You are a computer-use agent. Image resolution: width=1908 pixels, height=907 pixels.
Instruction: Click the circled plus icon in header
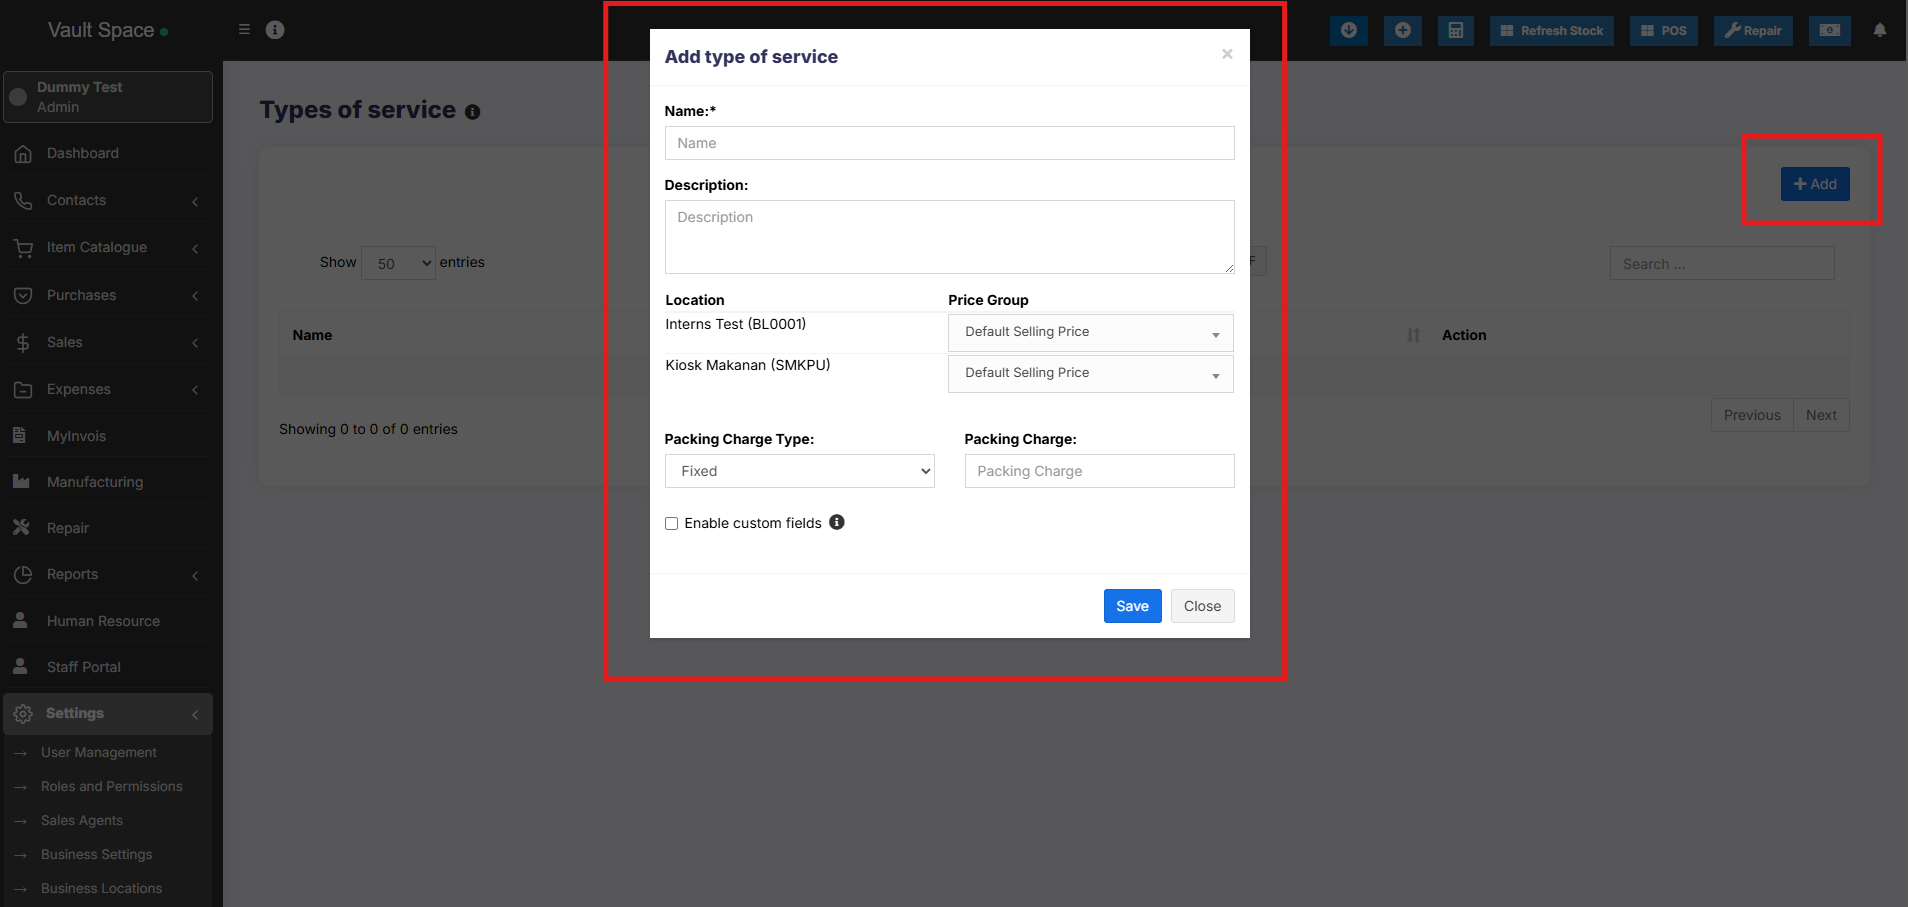pyautogui.click(x=1402, y=30)
